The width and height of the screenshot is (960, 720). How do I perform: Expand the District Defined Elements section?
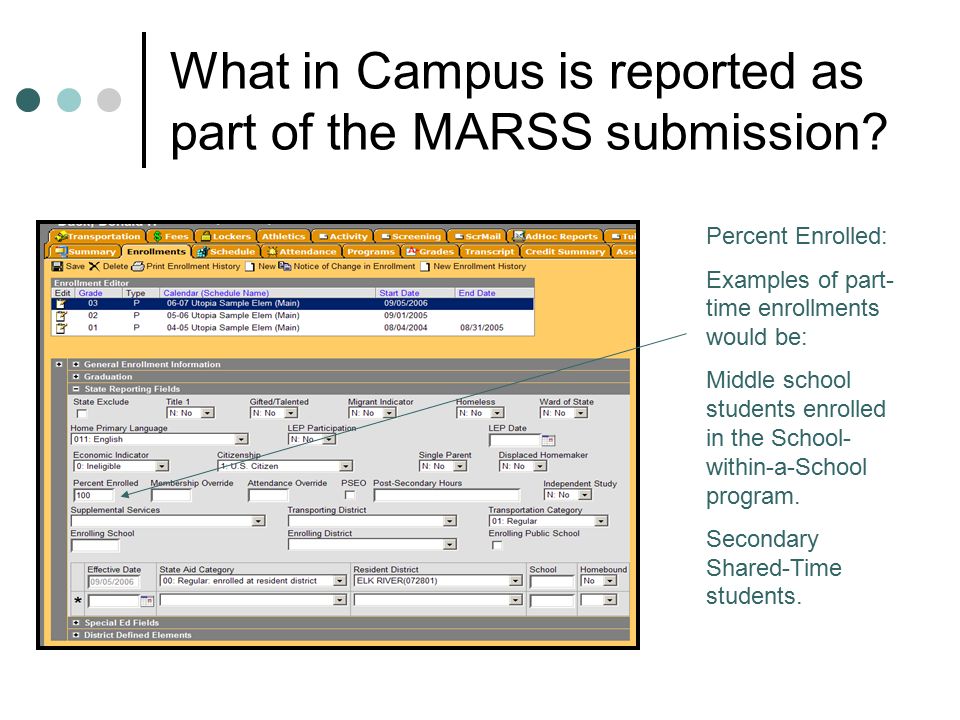pyautogui.click(x=76, y=636)
